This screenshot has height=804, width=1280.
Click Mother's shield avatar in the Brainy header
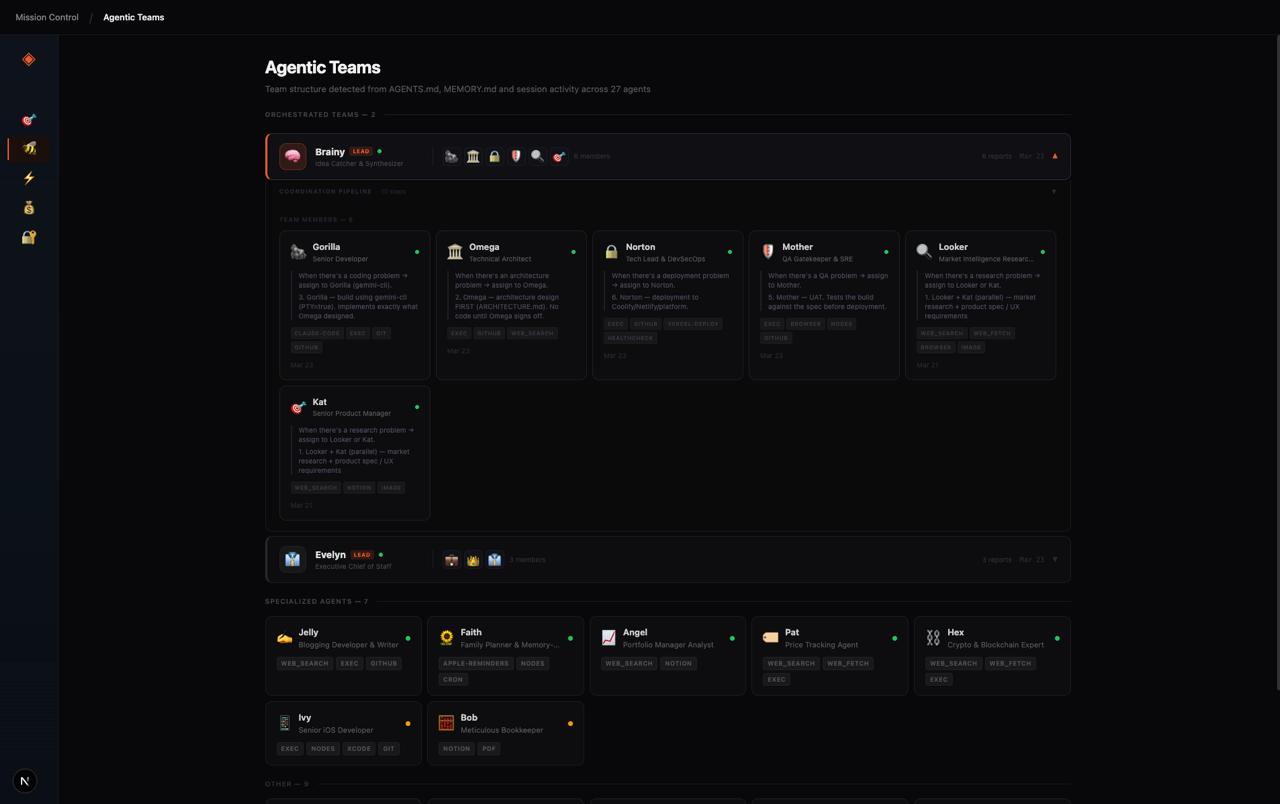coord(516,156)
